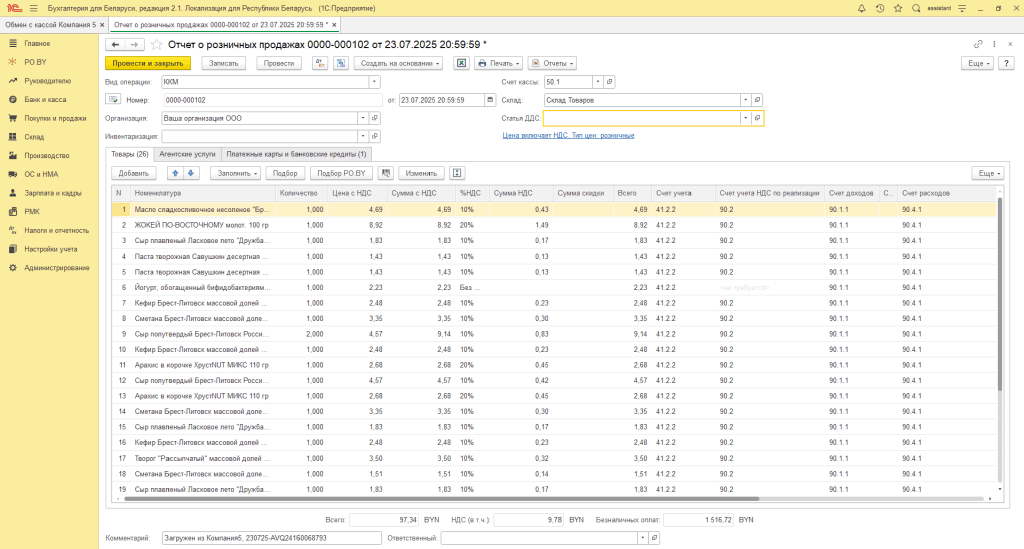This screenshot has width=1024, height=549.
Task: Expand Вид операции dropdown
Action: (374, 82)
